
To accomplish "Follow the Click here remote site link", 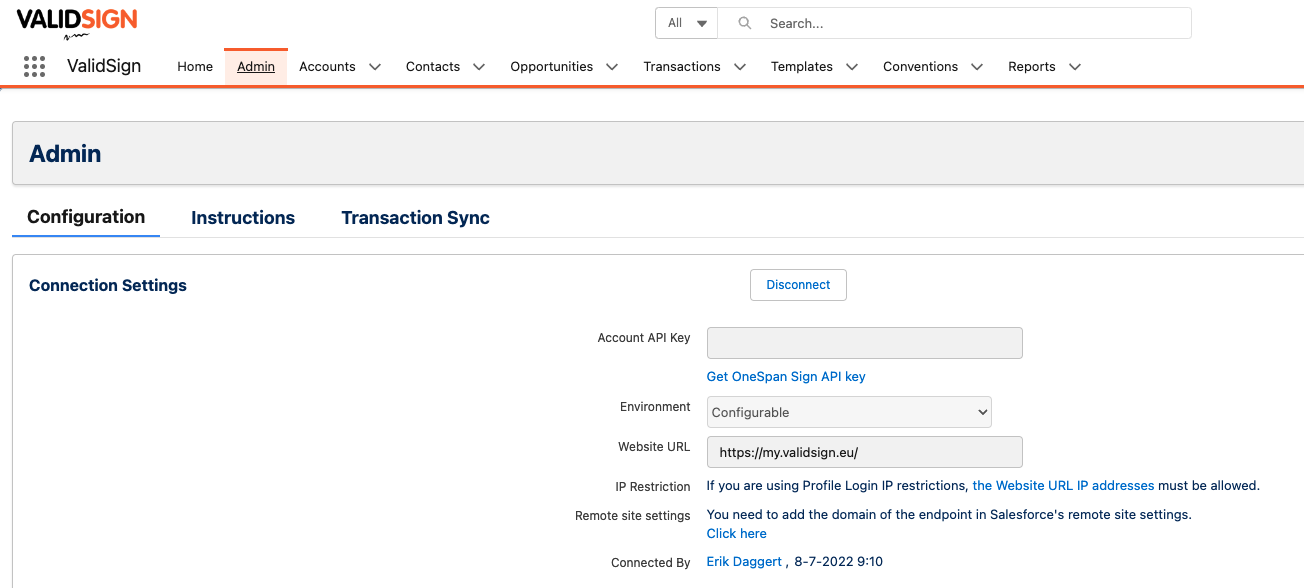I will pyautogui.click(x=737, y=533).
